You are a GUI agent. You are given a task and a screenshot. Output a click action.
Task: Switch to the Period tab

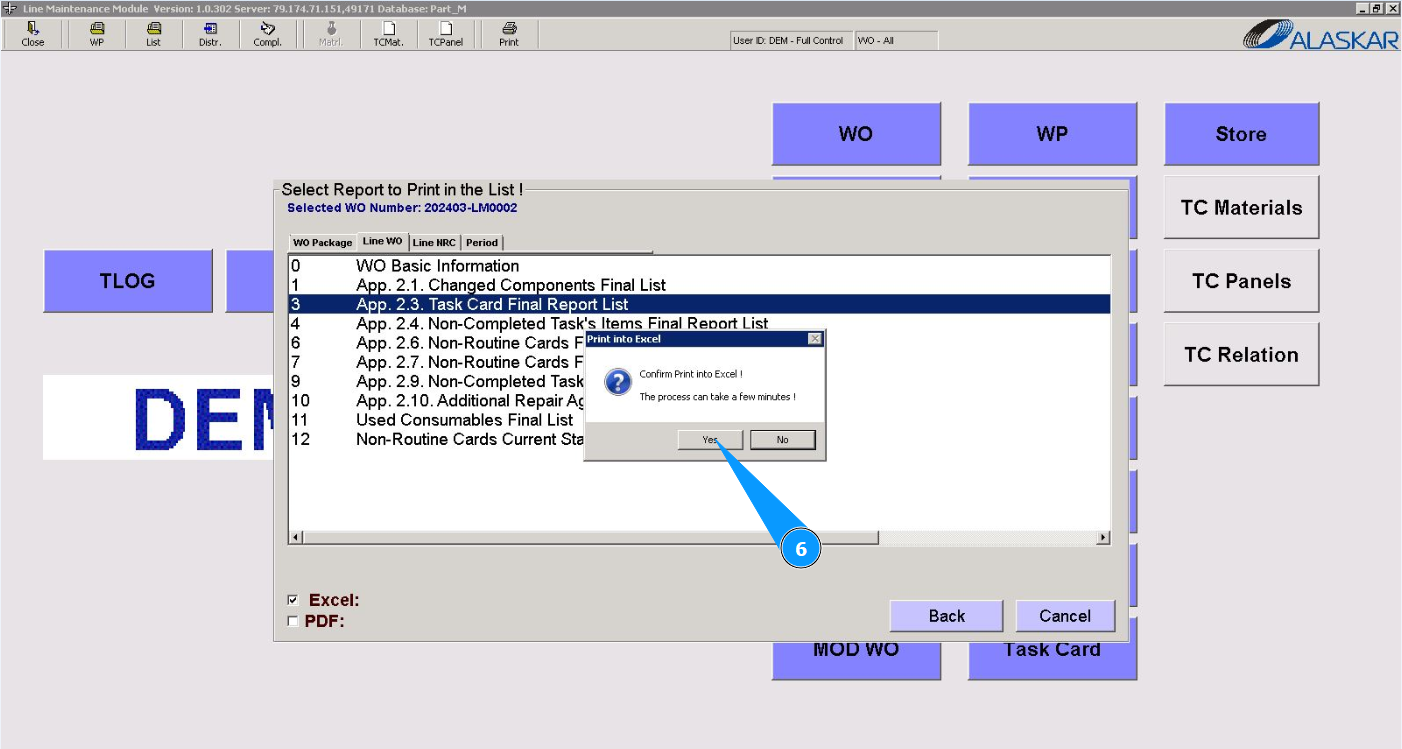point(482,242)
